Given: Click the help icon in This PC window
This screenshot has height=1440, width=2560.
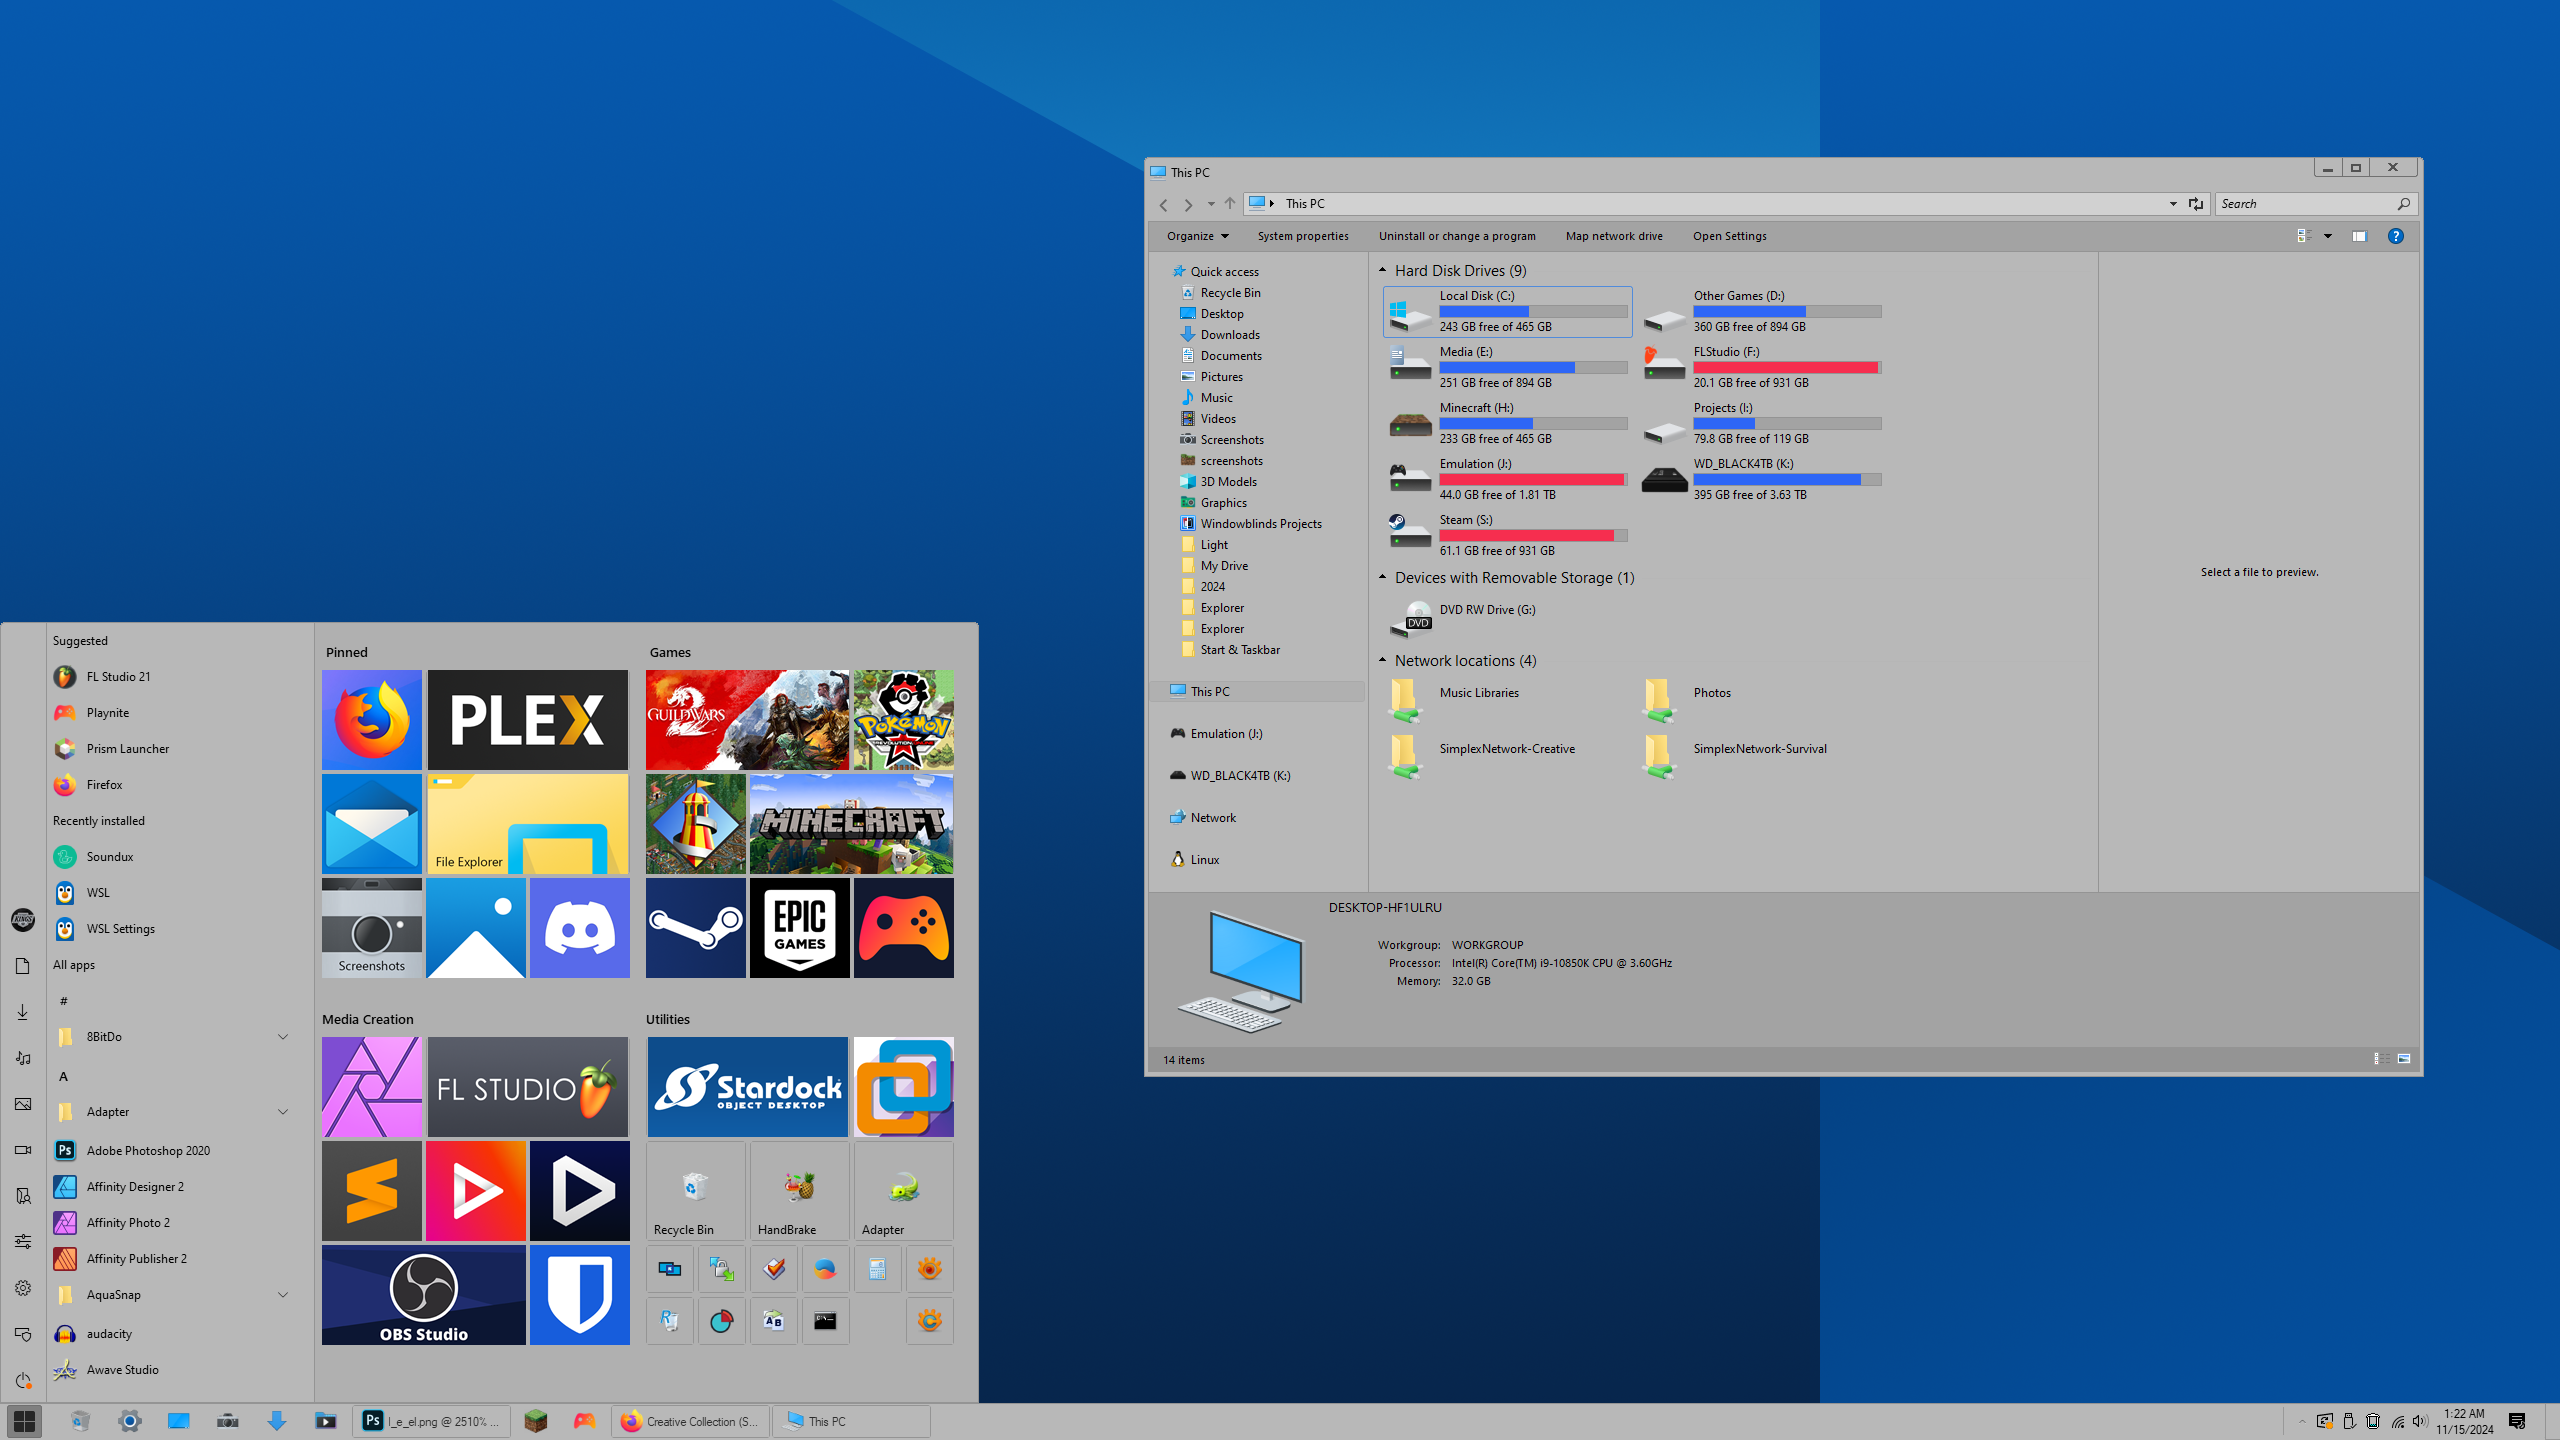Looking at the screenshot, I should point(2396,236).
